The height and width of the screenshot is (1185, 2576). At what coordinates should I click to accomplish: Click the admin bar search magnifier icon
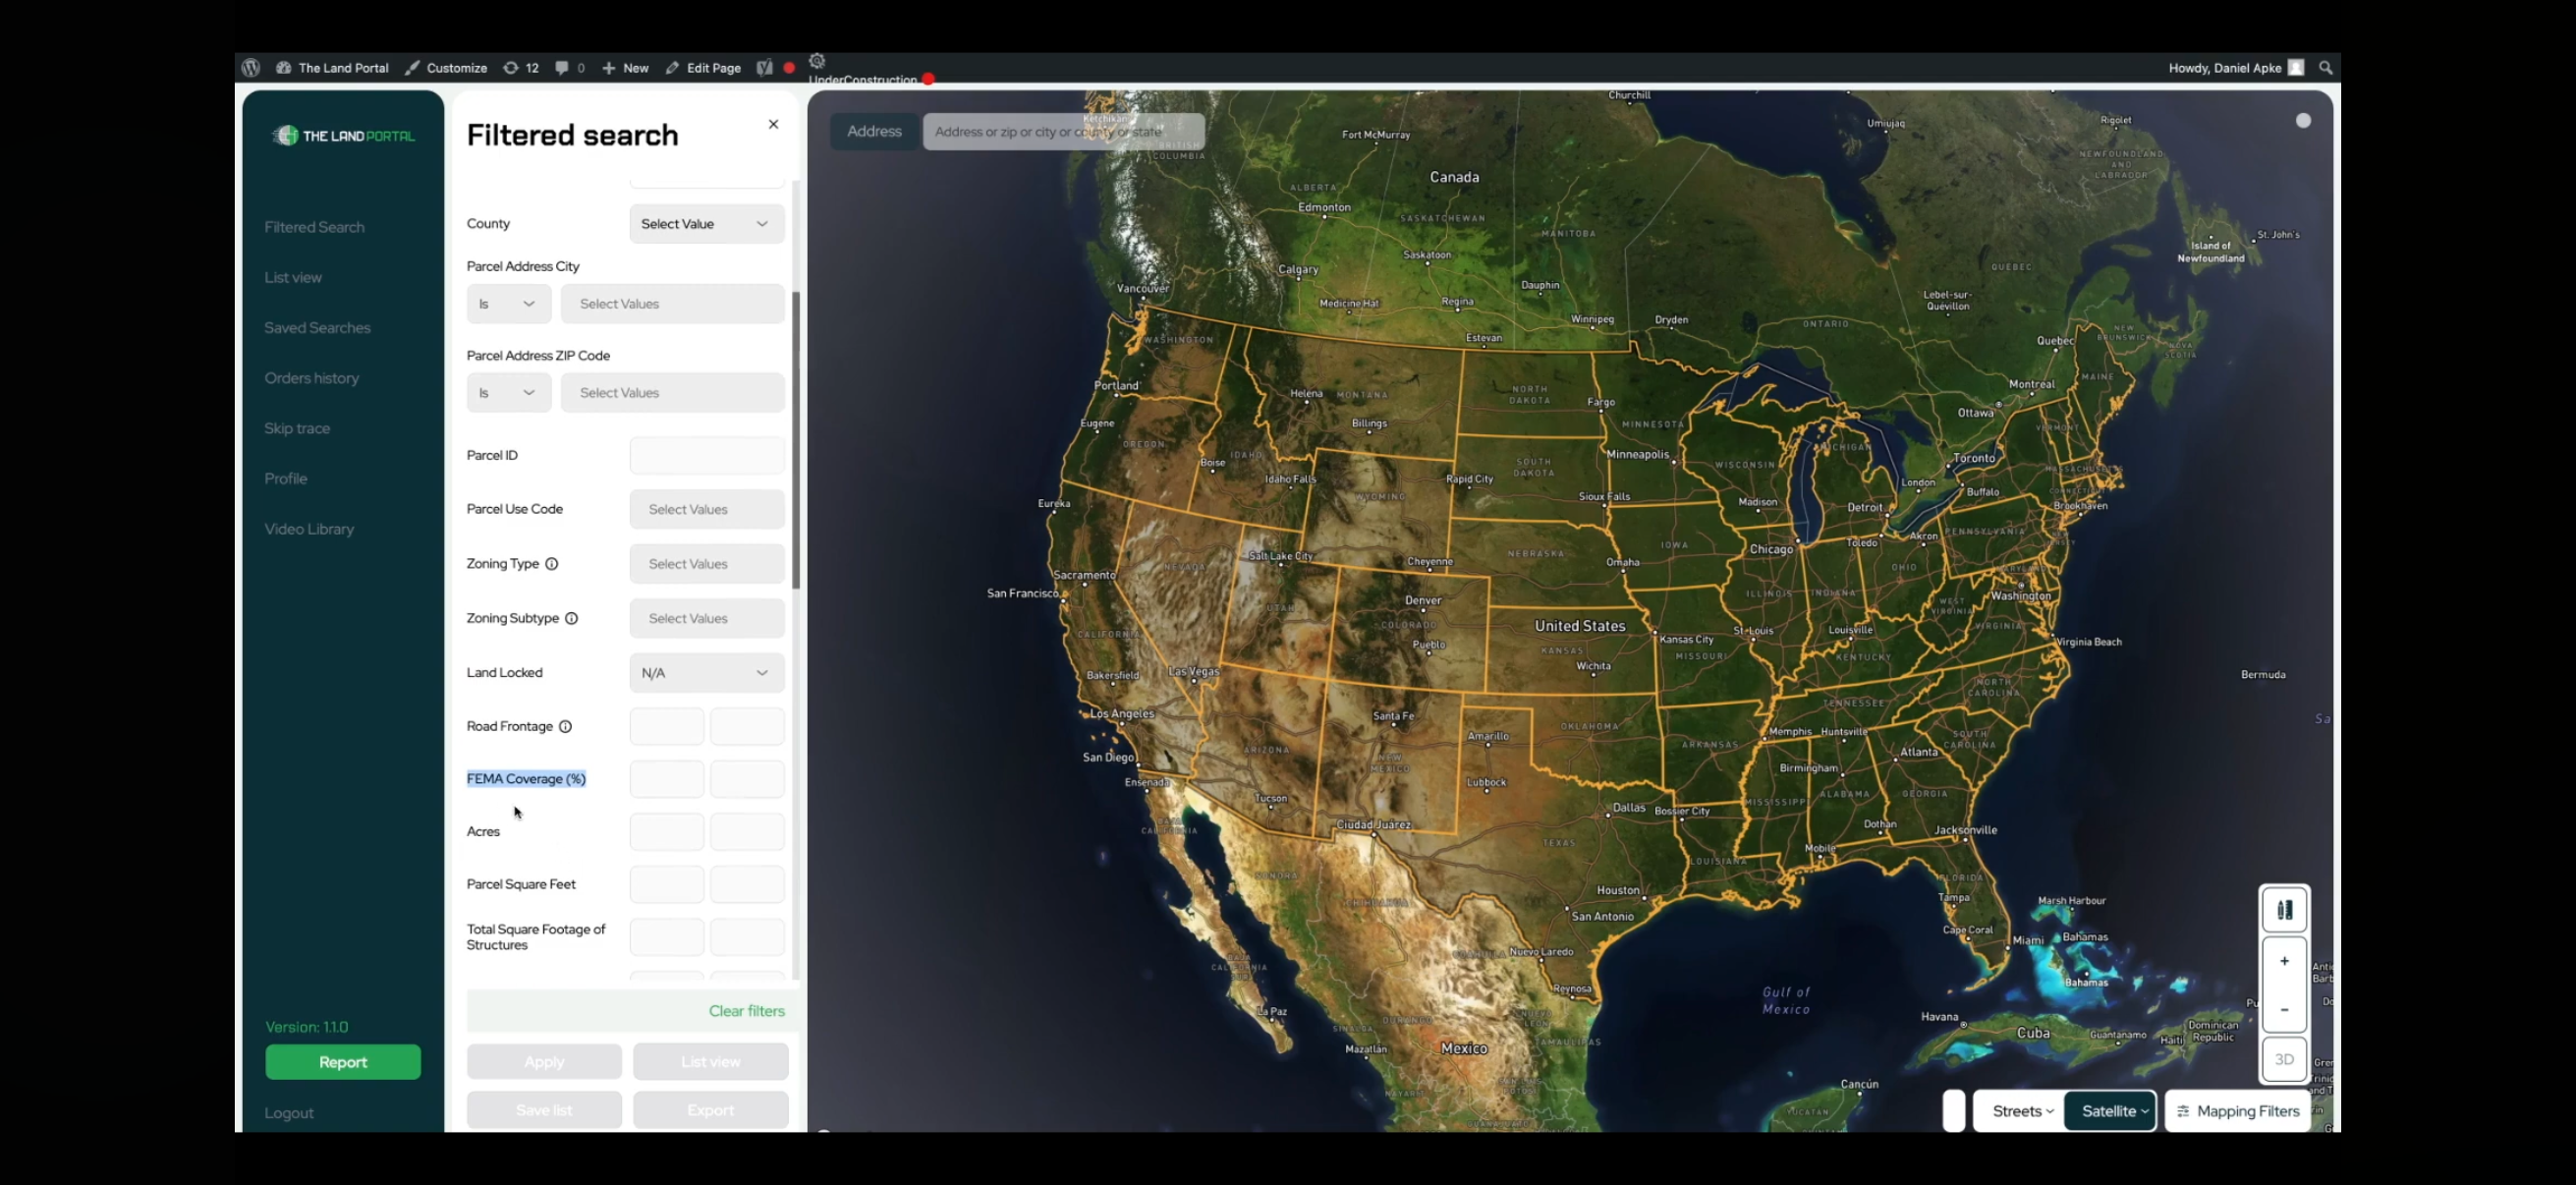2326,68
